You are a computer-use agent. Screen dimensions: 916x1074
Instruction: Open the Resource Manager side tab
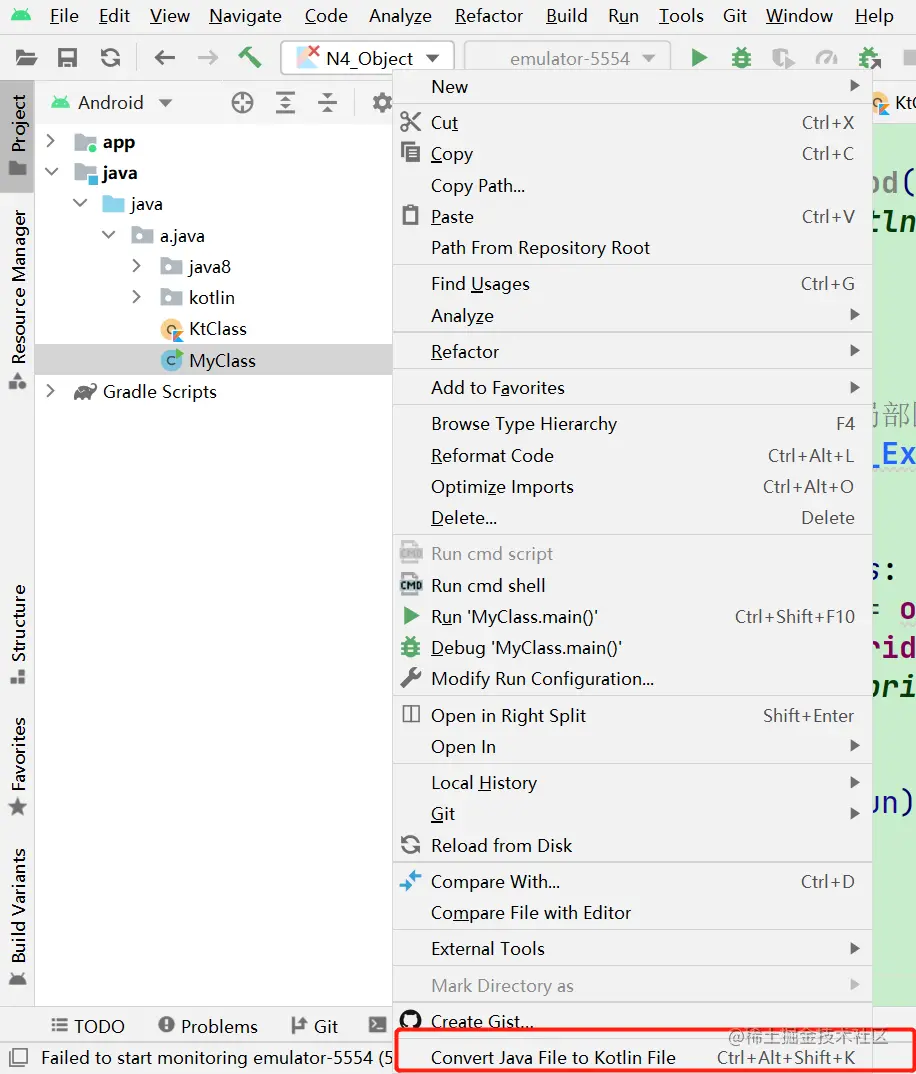[x=18, y=299]
